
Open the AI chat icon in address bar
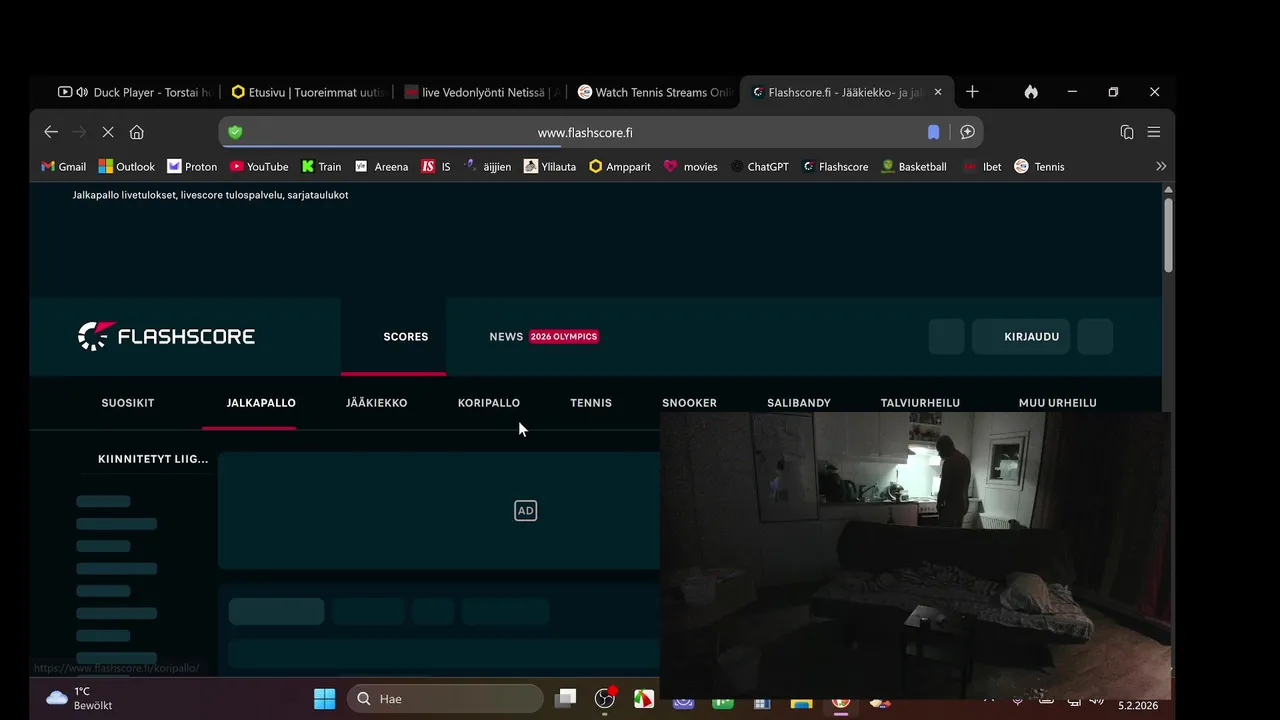967,132
